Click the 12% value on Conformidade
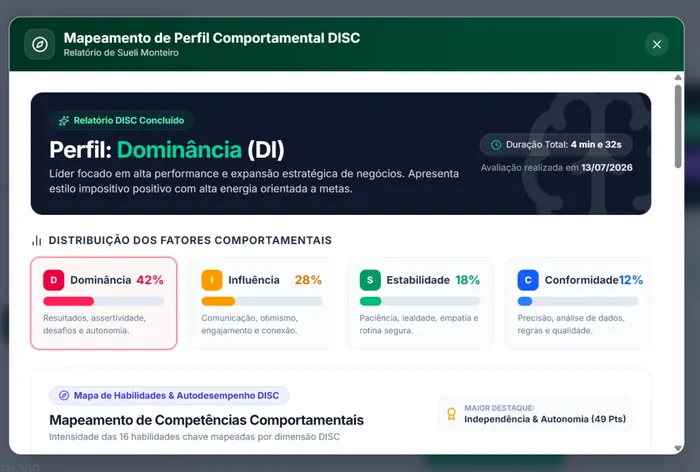 tap(631, 280)
